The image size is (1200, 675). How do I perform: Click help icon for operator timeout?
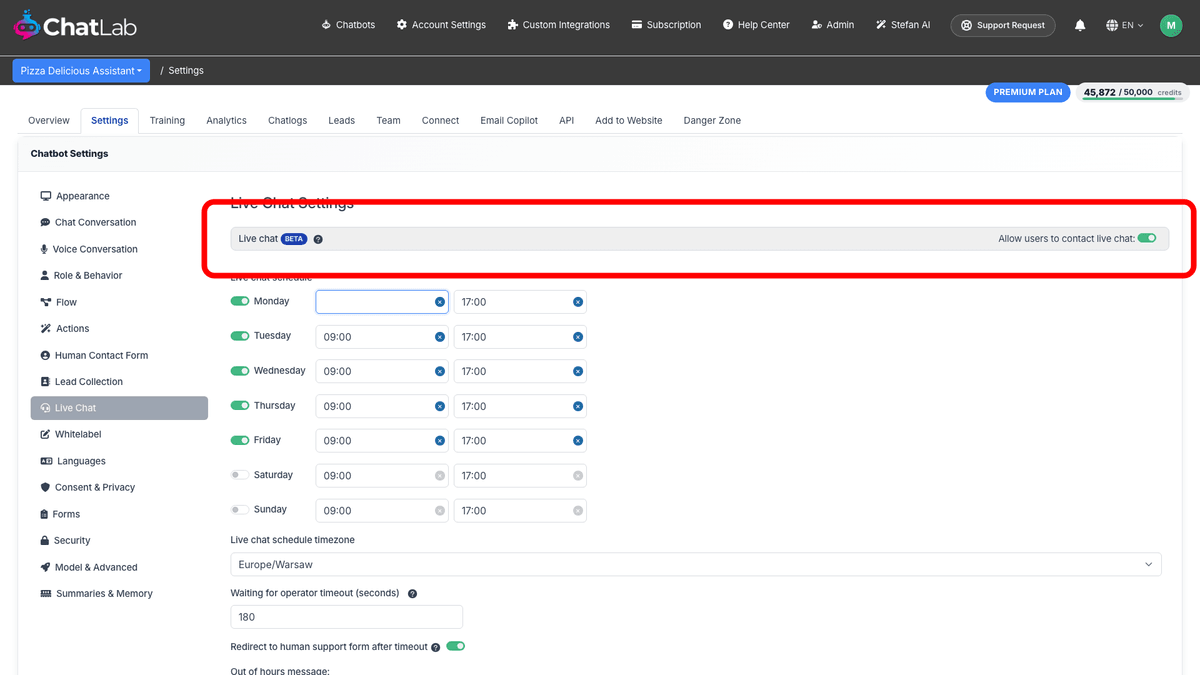tap(412, 593)
